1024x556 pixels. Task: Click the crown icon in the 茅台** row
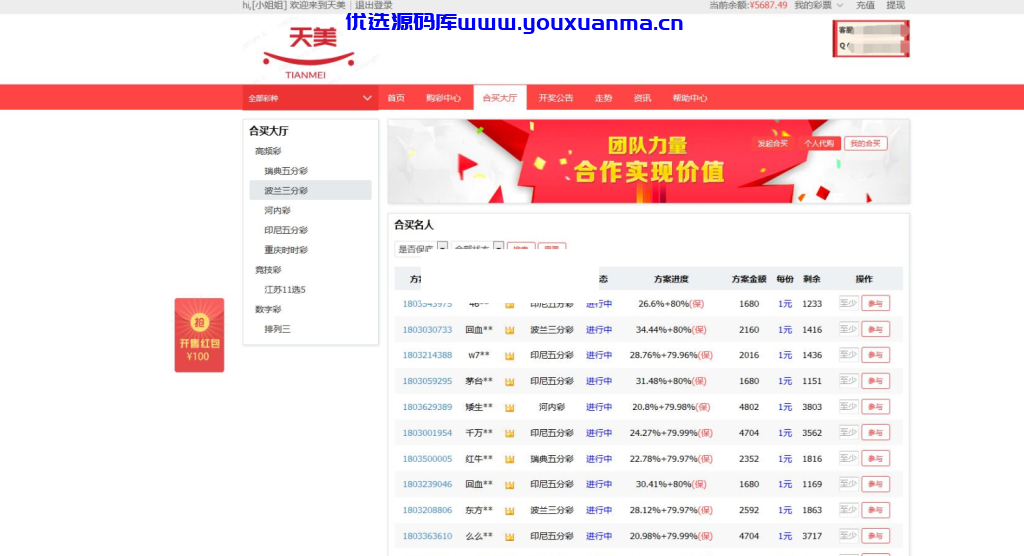click(509, 382)
